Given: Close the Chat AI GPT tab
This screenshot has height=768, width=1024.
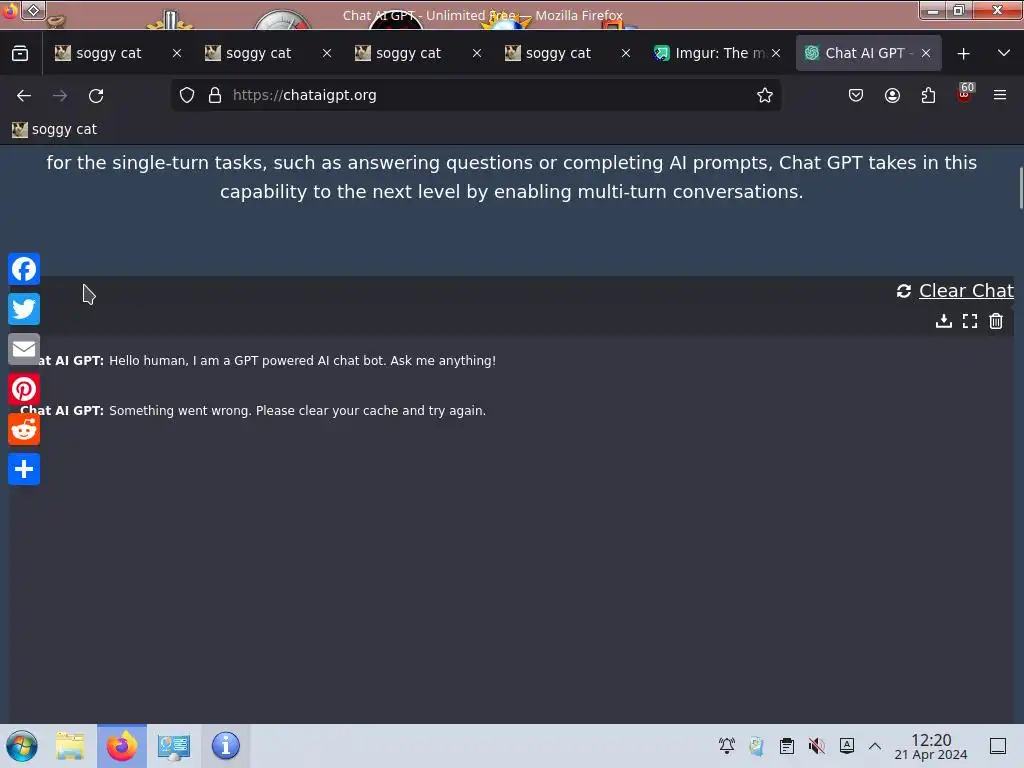Looking at the screenshot, I should (926, 54).
